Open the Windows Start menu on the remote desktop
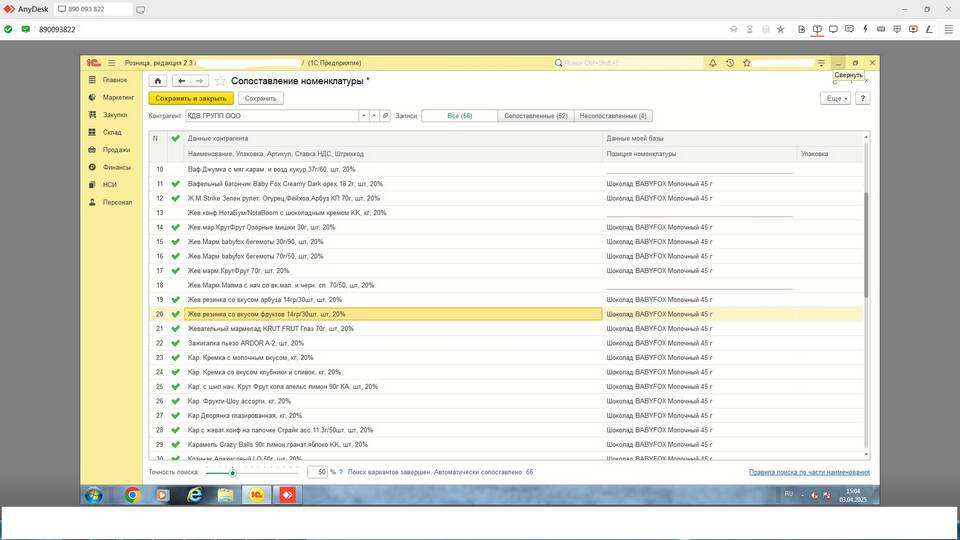The width and height of the screenshot is (960, 540). coord(94,495)
